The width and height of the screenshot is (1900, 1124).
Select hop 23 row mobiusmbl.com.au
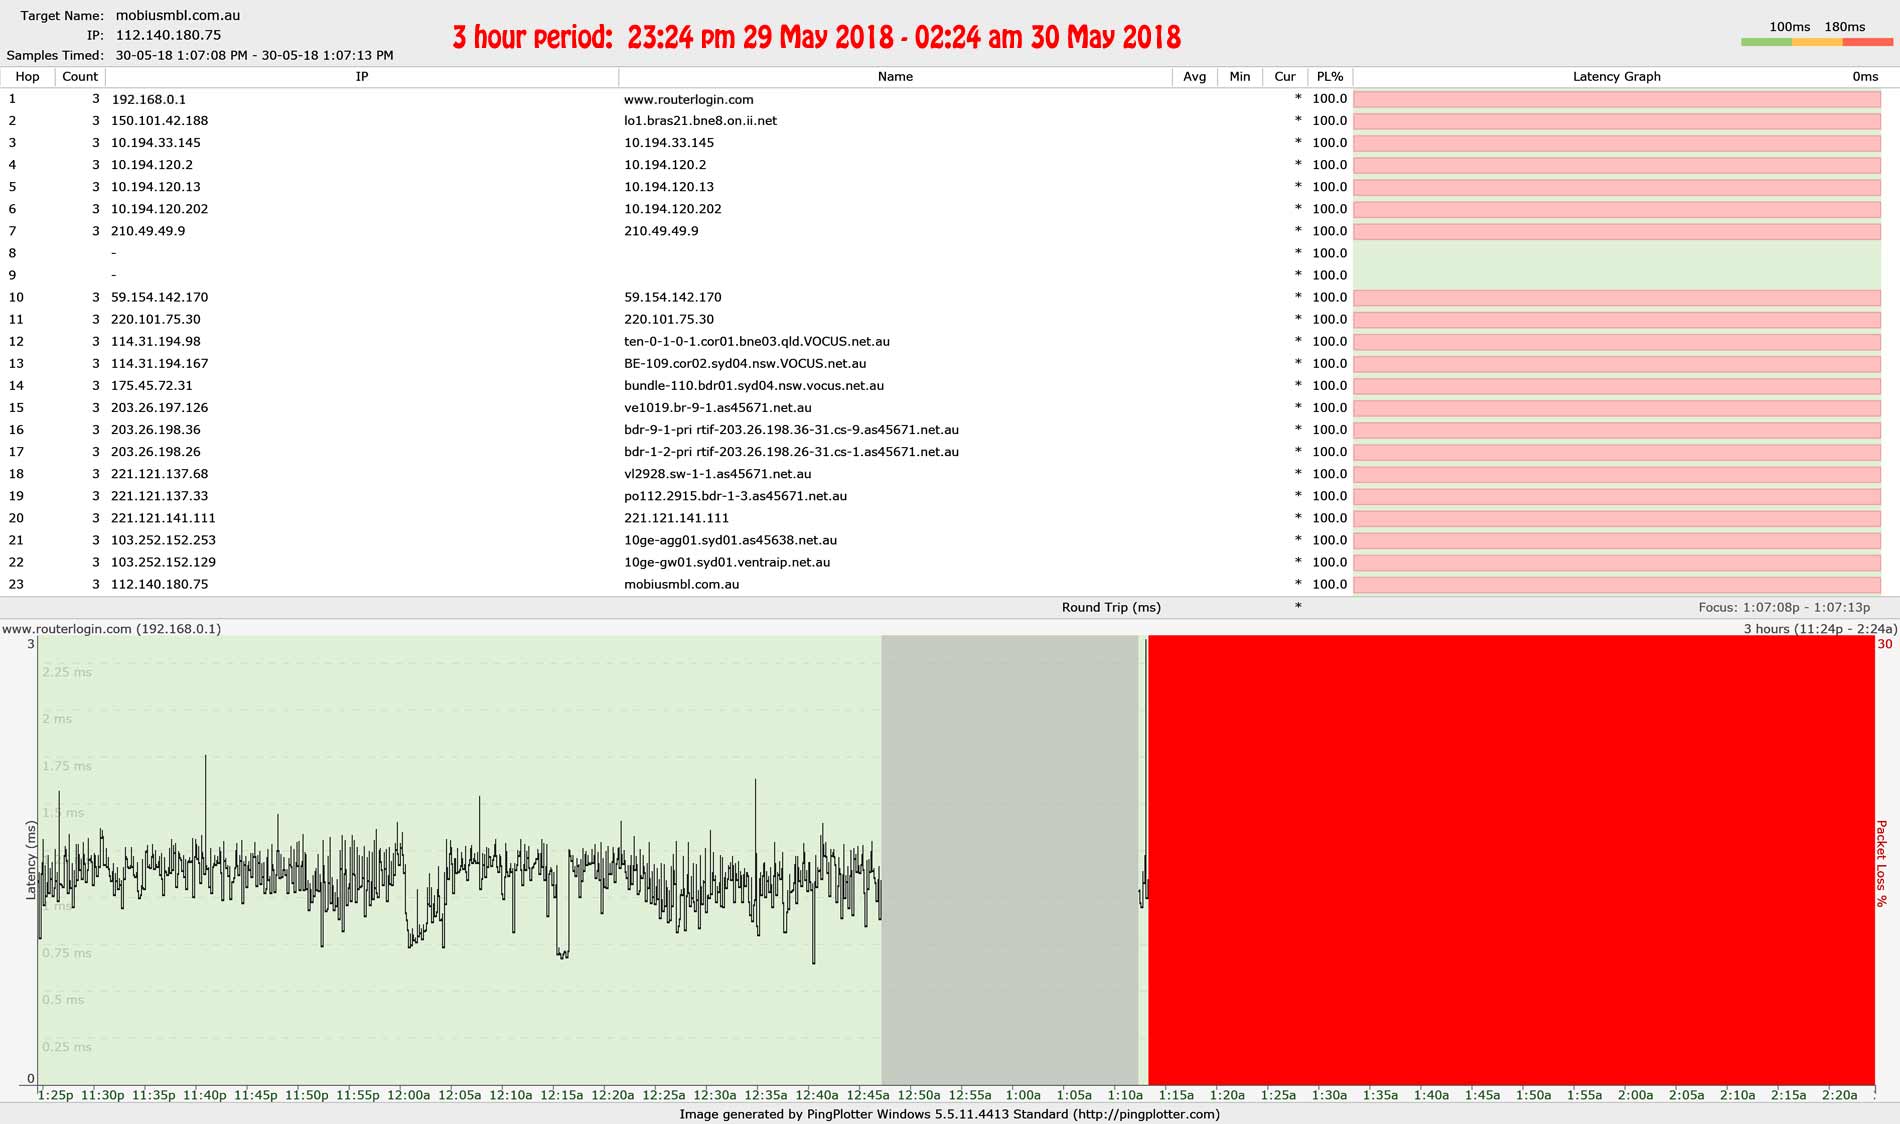coord(681,584)
